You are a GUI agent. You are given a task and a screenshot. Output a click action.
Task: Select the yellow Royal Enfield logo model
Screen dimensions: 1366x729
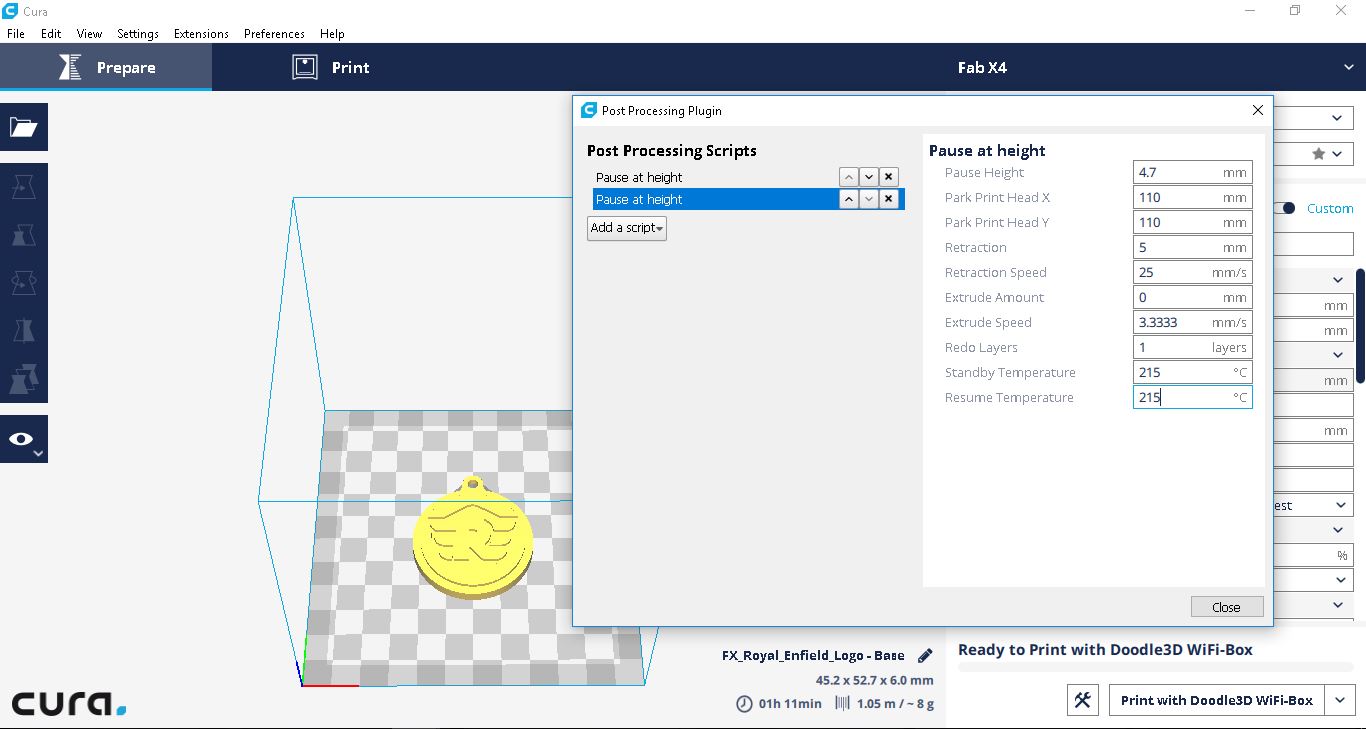coord(473,540)
